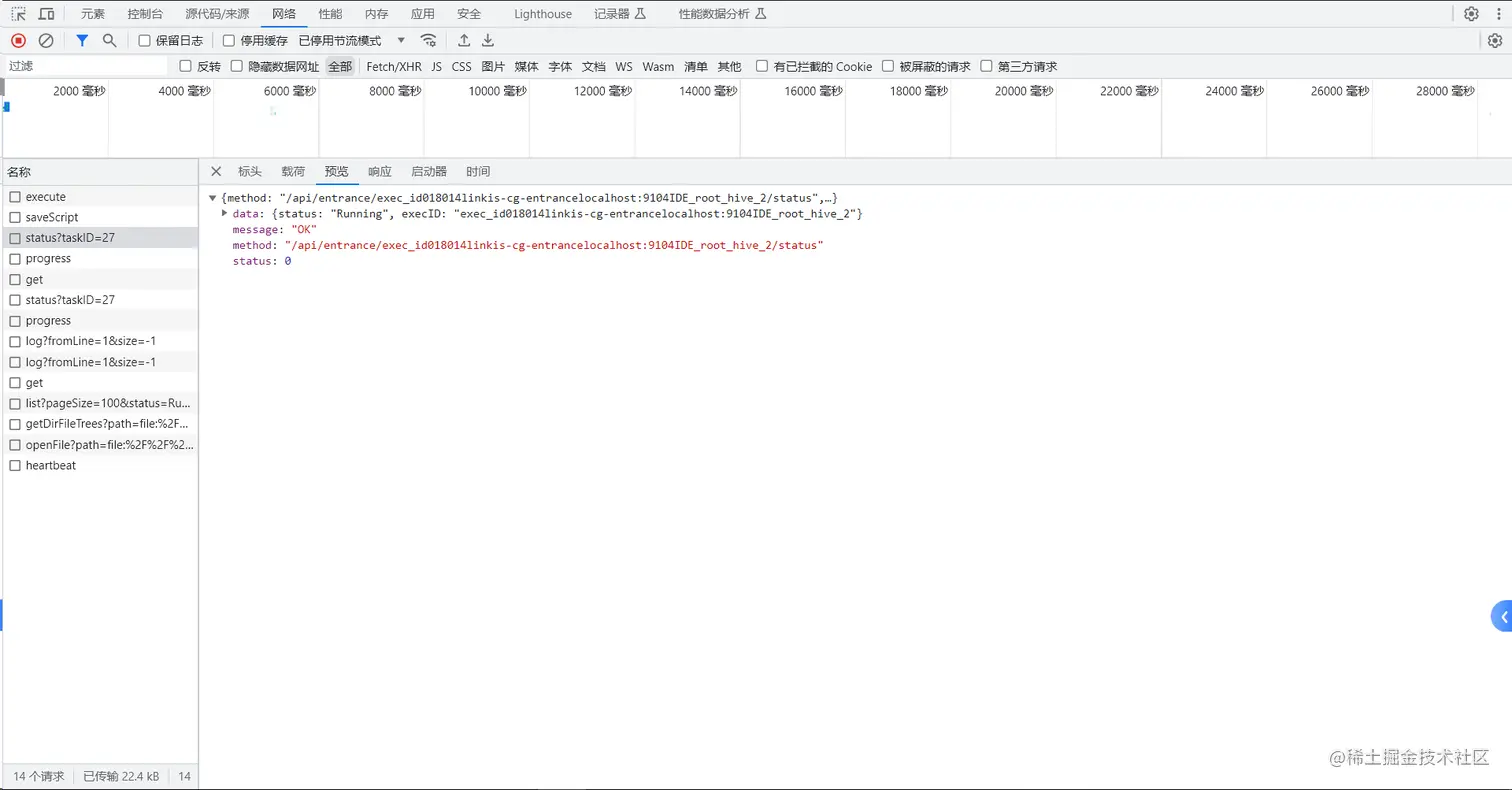Filter requests by CSS type
1512x790 pixels.
(x=461, y=66)
